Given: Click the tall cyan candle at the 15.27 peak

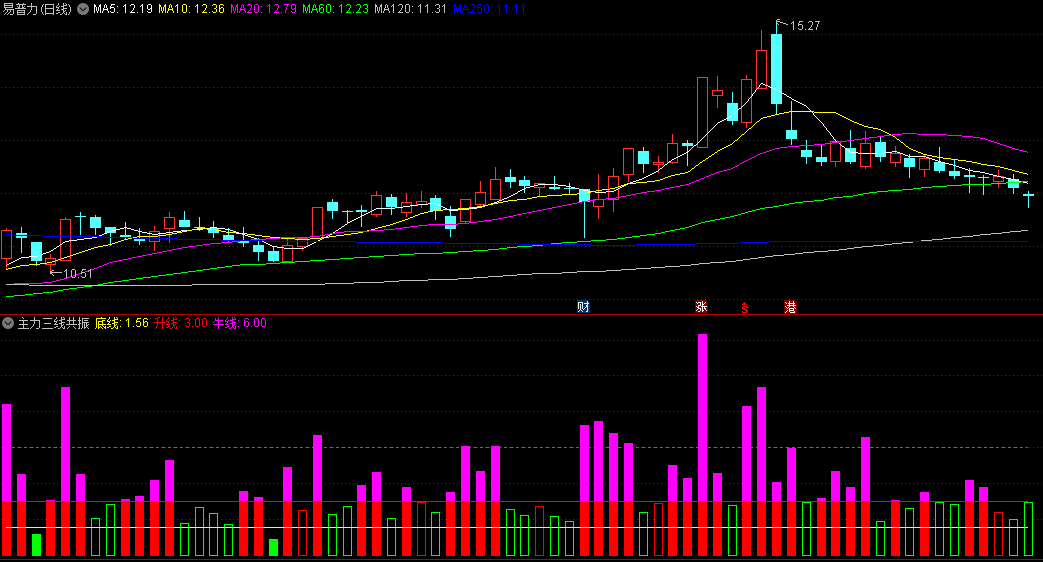Looking at the screenshot, I should 776,69.
